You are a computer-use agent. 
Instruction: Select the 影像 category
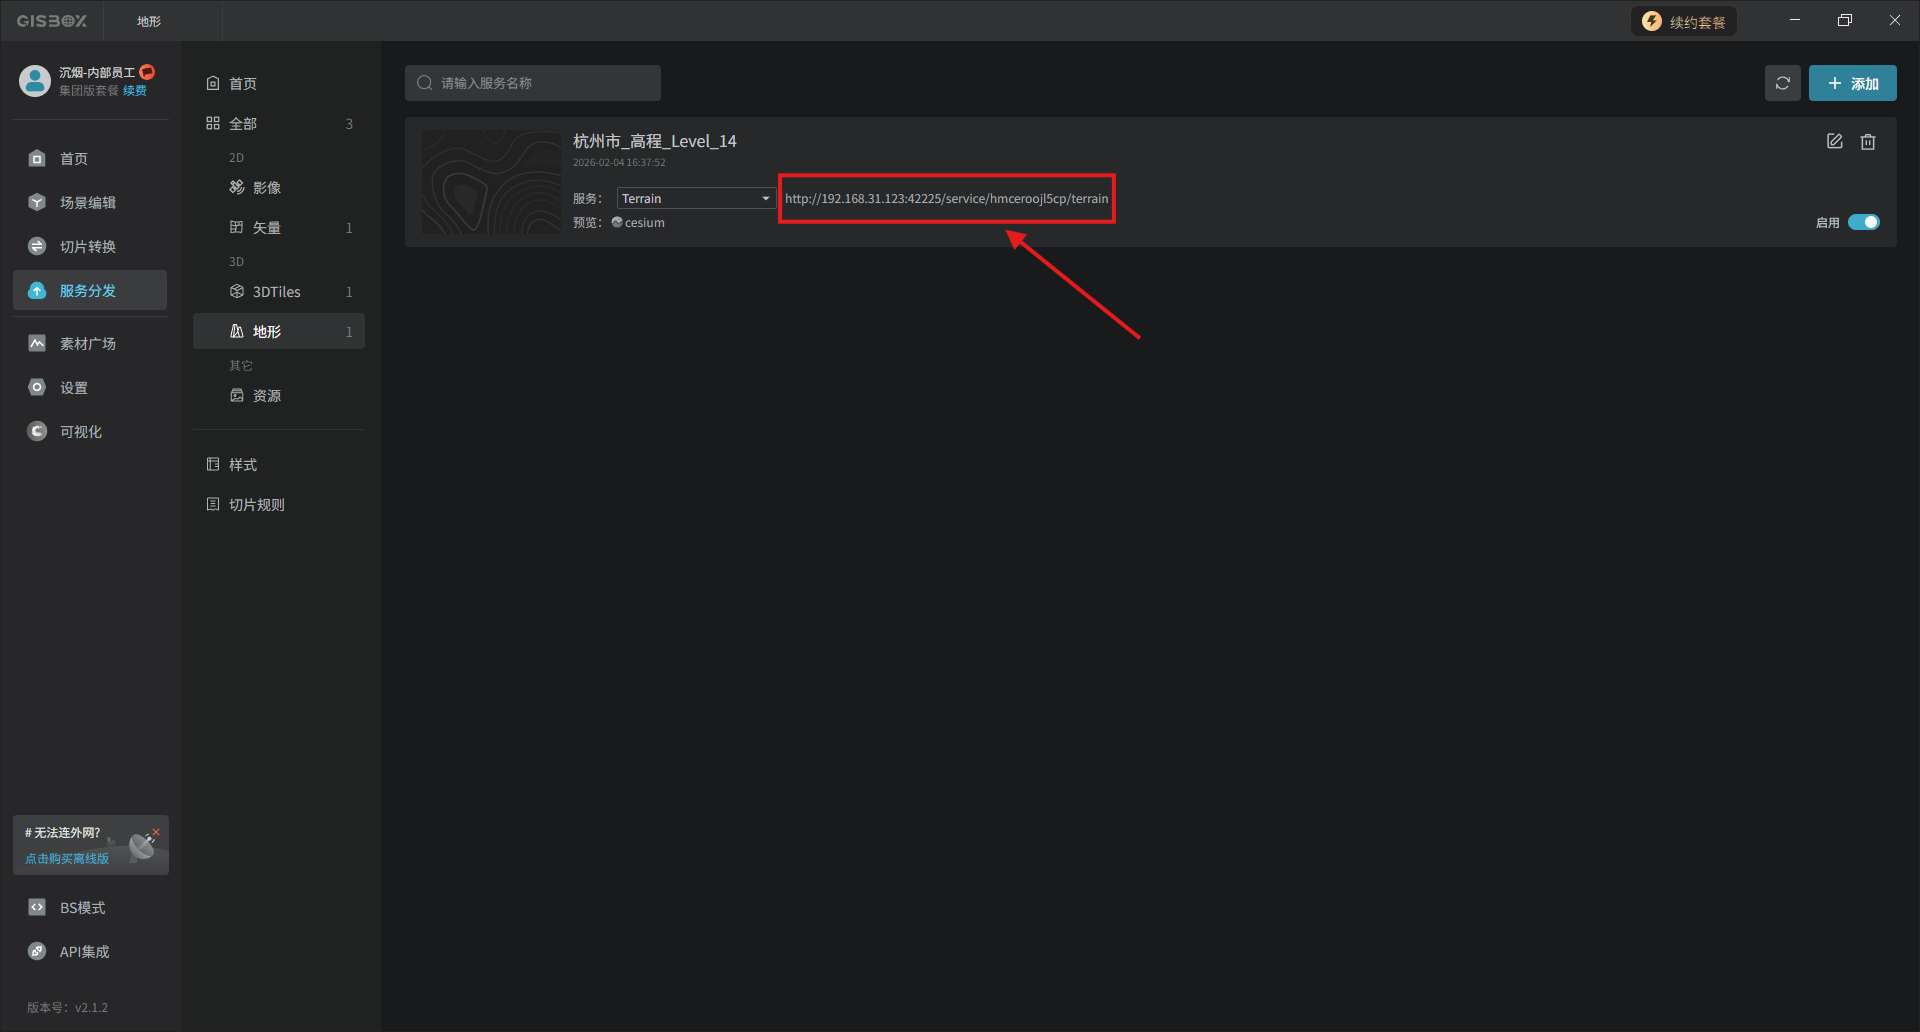266,188
